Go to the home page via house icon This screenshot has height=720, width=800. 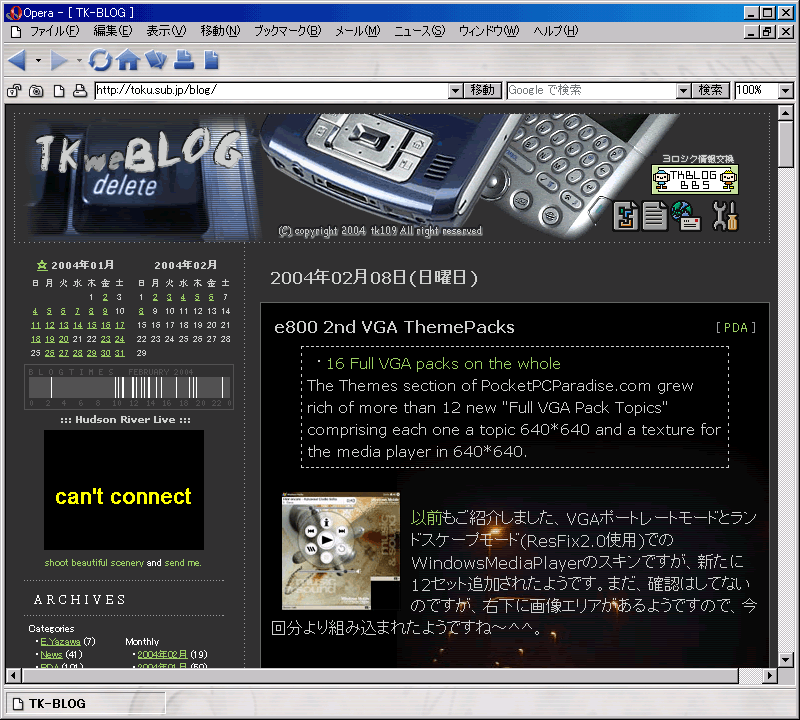pyautogui.click(x=128, y=60)
